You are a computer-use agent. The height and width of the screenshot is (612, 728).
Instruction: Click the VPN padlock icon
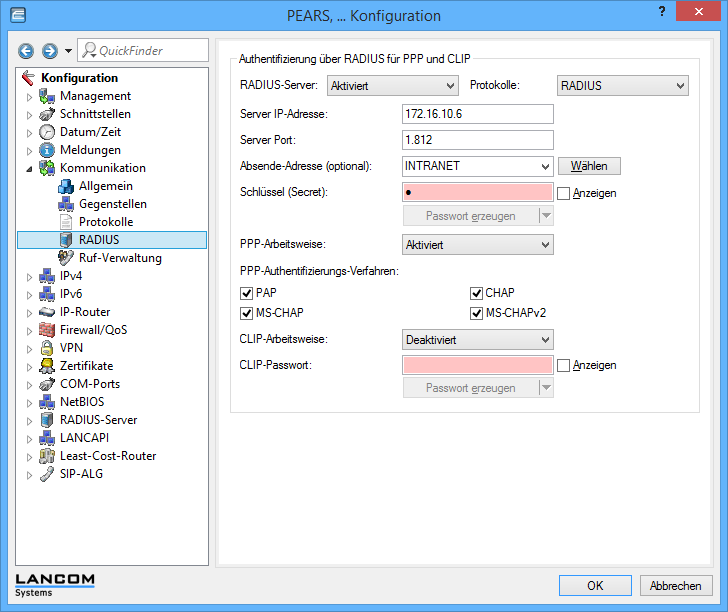pos(47,348)
